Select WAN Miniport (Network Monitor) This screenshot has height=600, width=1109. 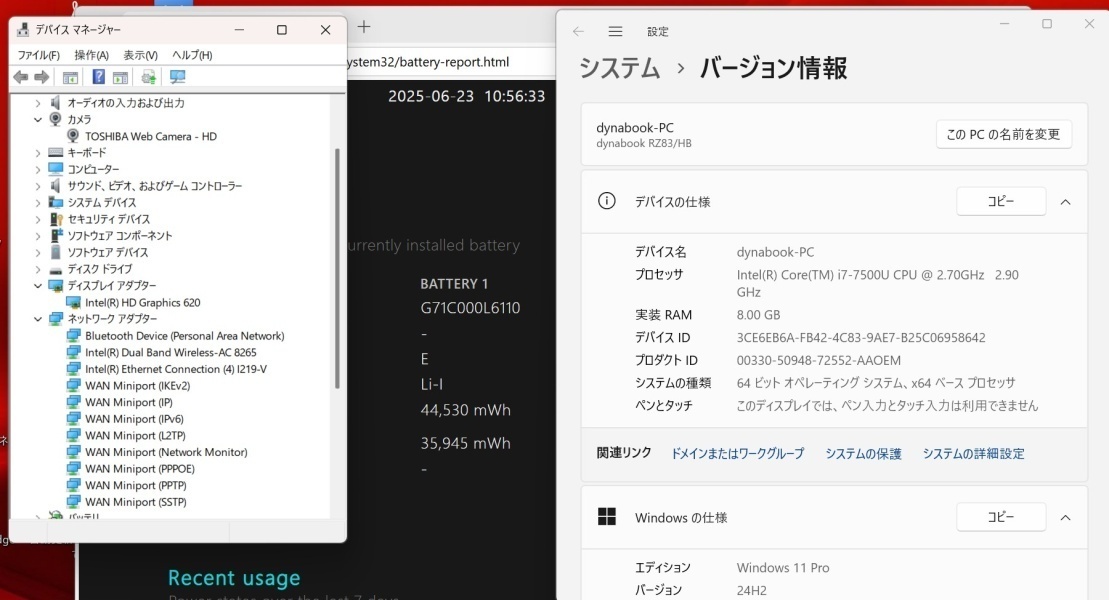coord(166,452)
